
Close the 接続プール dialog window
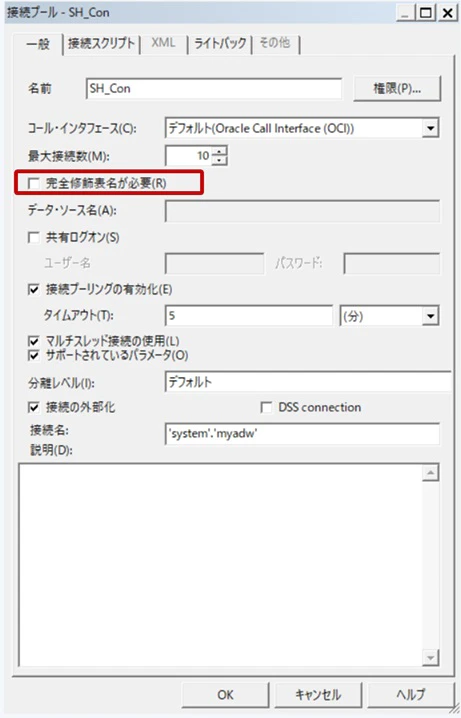coord(447,13)
